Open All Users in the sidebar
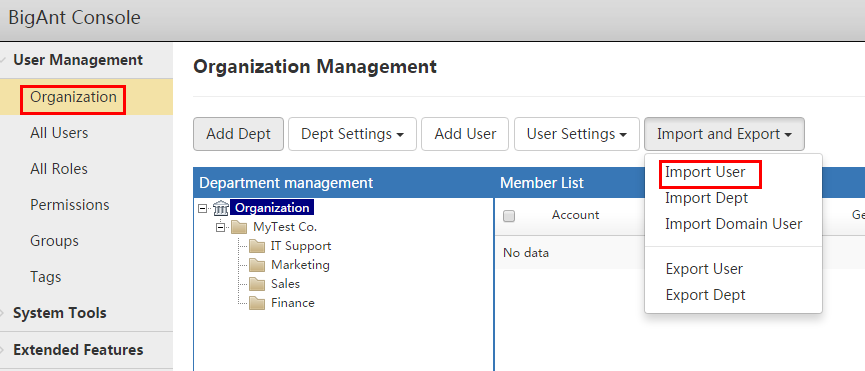This screenshot has height=371, width=865. pyautogui.click(x=59, y=133)
